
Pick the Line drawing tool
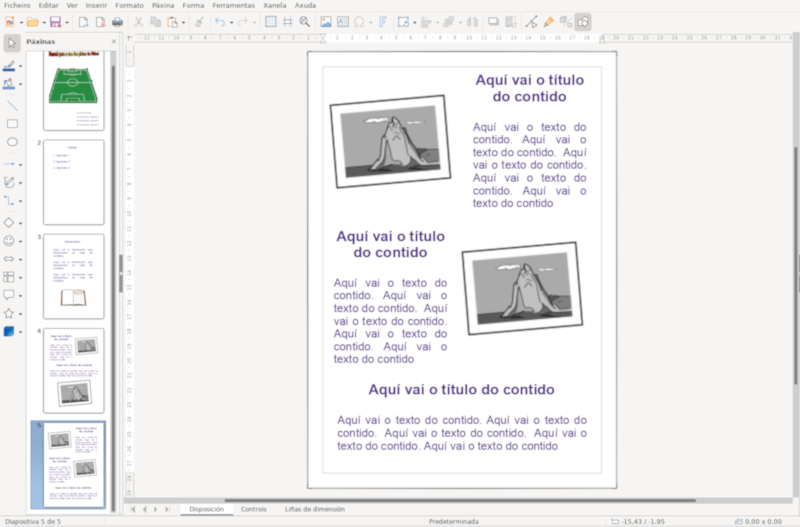coord(12,104)
